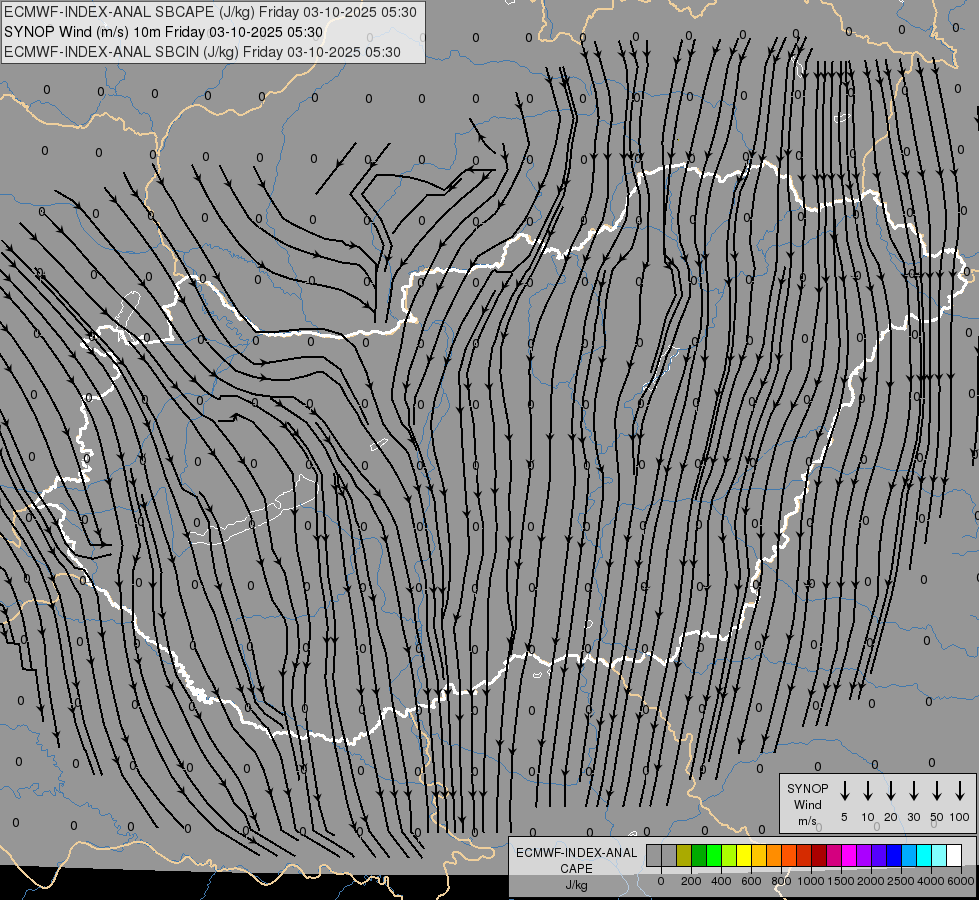Click the 10 m/s wind arrow in legend
This screenshot has height=900, width=979.
[868, 791]
